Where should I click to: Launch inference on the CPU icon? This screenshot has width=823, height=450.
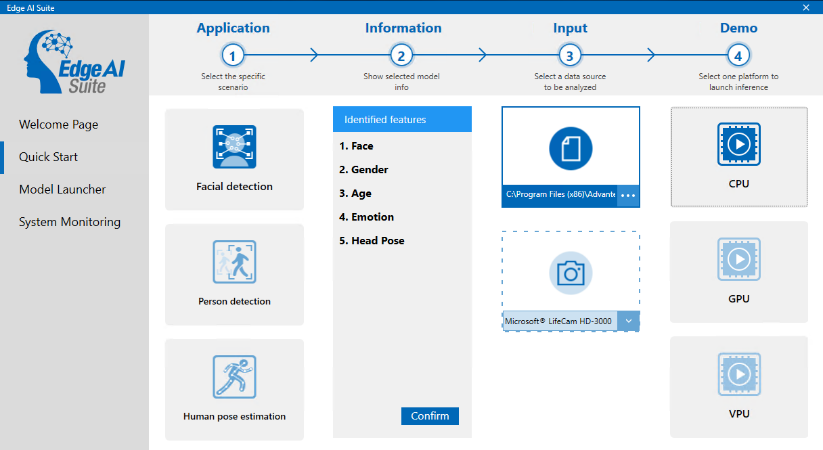[738, 144]
